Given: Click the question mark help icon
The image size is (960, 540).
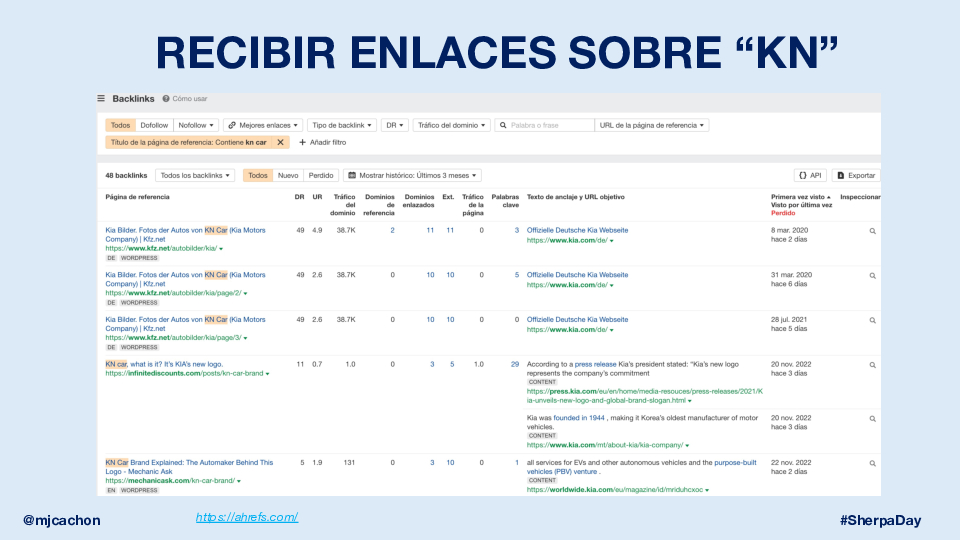Looking at the screenshot, I should 166,99.
